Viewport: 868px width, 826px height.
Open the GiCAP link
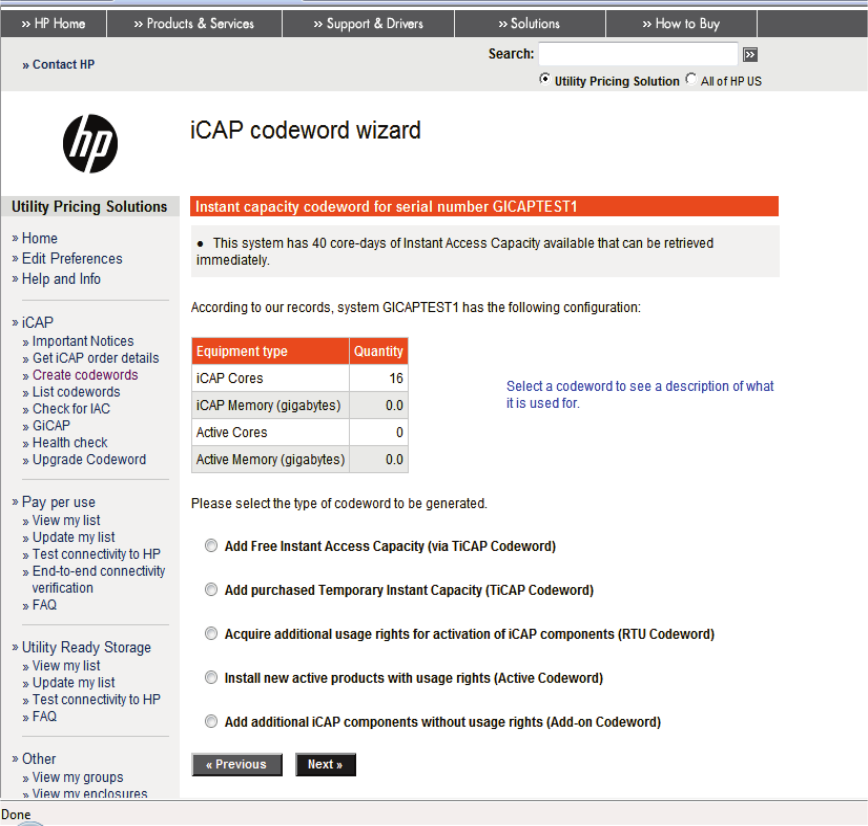tap(51, 426)
